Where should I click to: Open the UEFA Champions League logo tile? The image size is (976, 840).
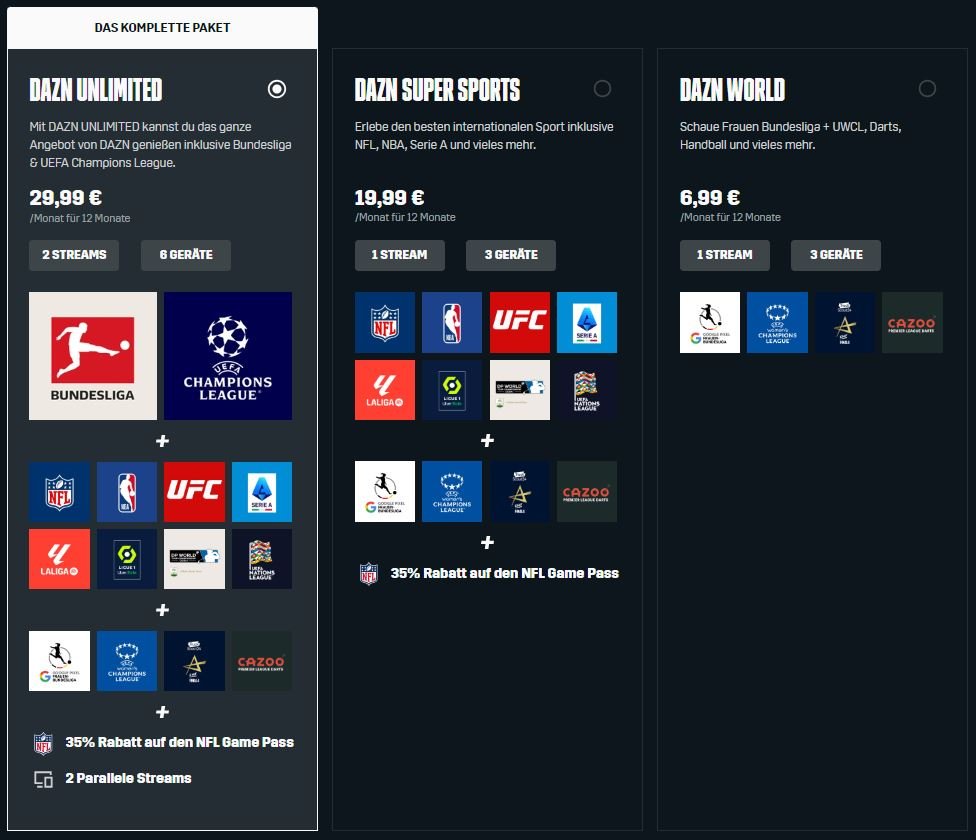click(228, 356)
